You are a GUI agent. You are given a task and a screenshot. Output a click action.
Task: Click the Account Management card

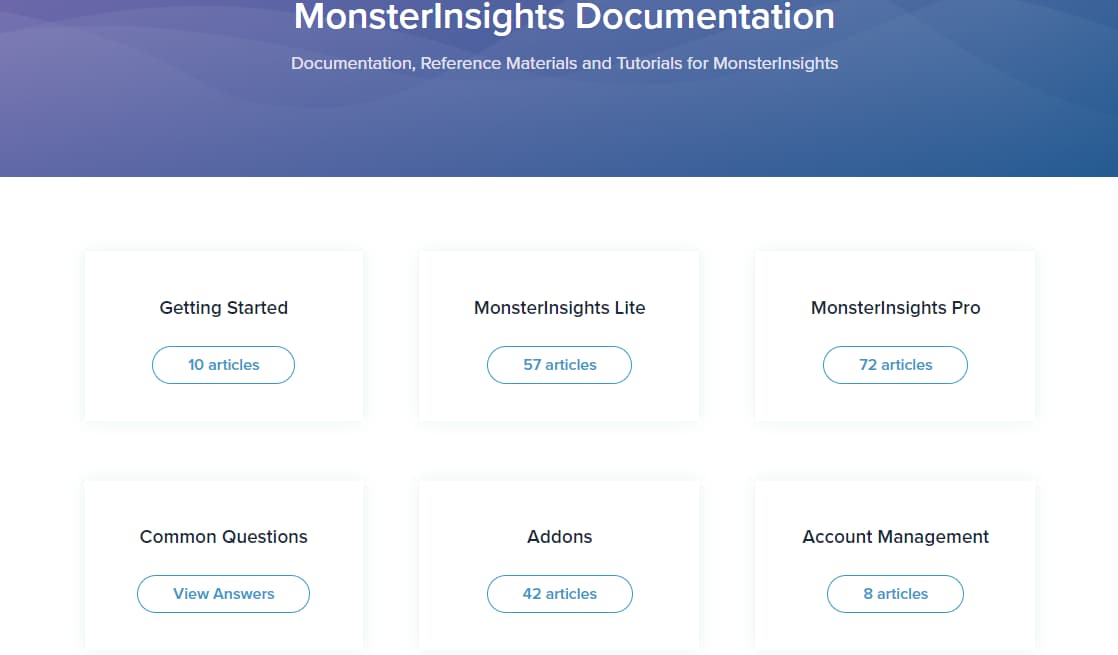[x=894, y=565]
